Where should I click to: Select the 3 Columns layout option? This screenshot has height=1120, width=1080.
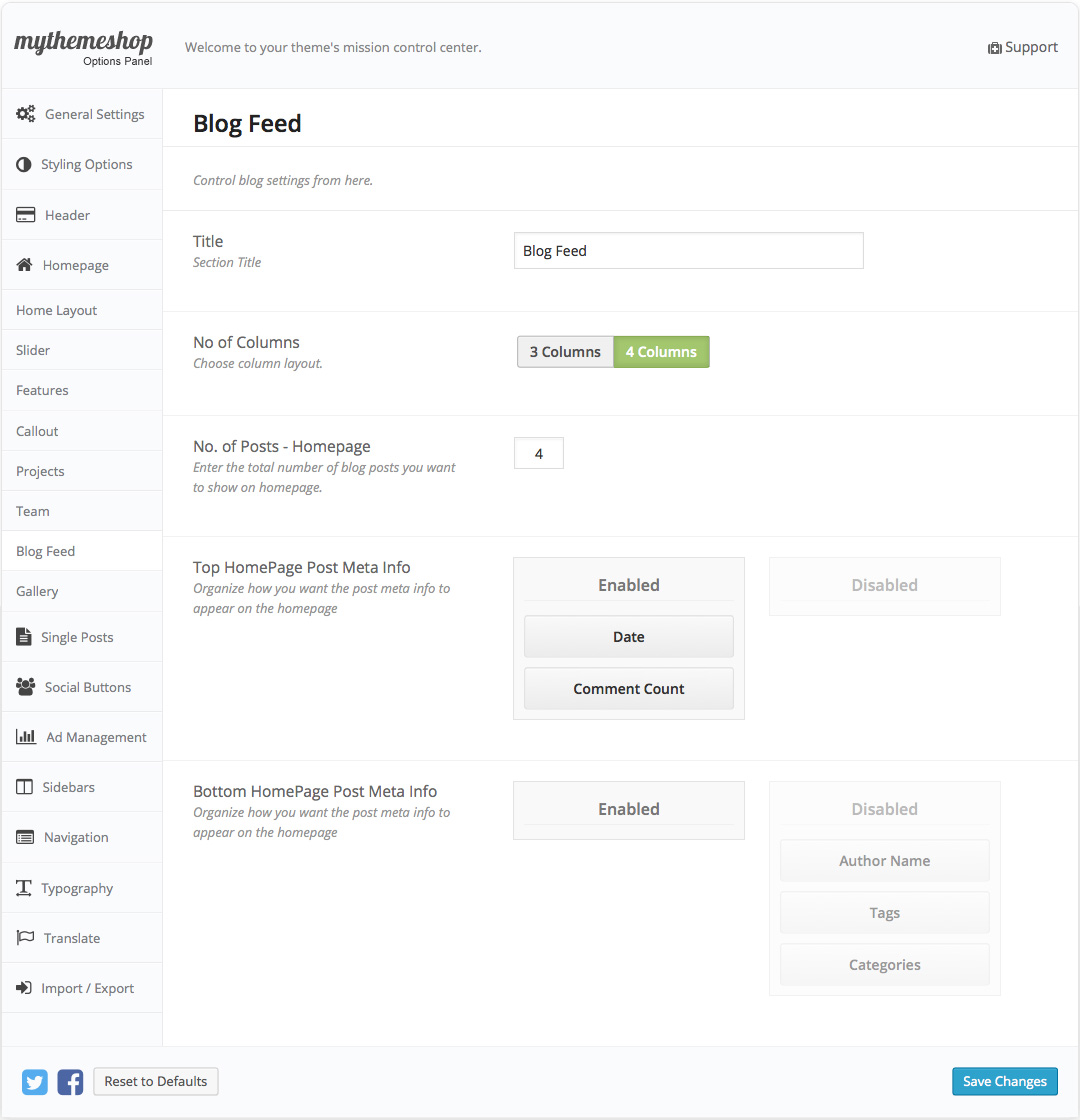(x=565, y=351)
